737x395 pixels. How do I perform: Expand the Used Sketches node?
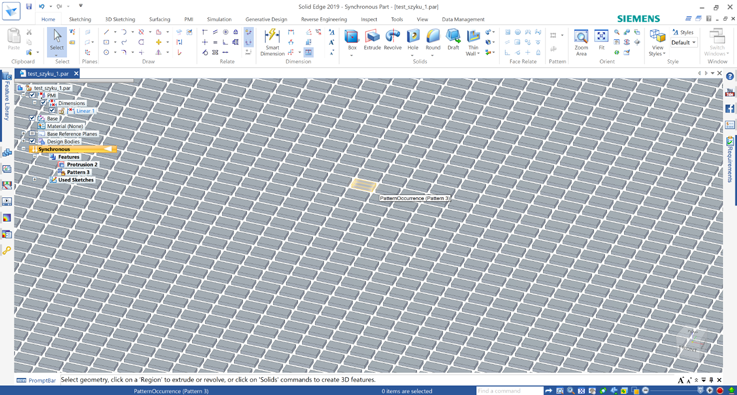(x=34, y=180)
